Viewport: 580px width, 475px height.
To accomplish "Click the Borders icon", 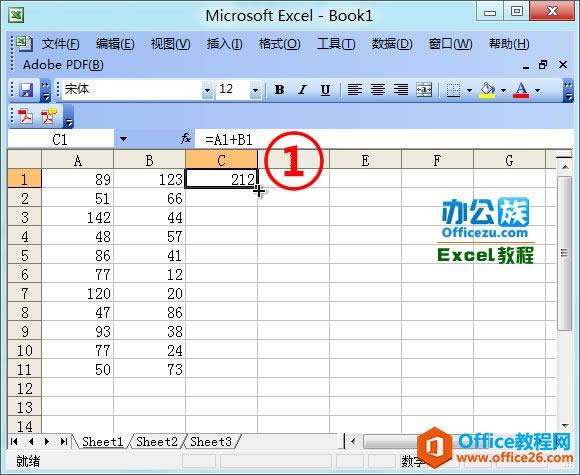I will pos(453,90).
